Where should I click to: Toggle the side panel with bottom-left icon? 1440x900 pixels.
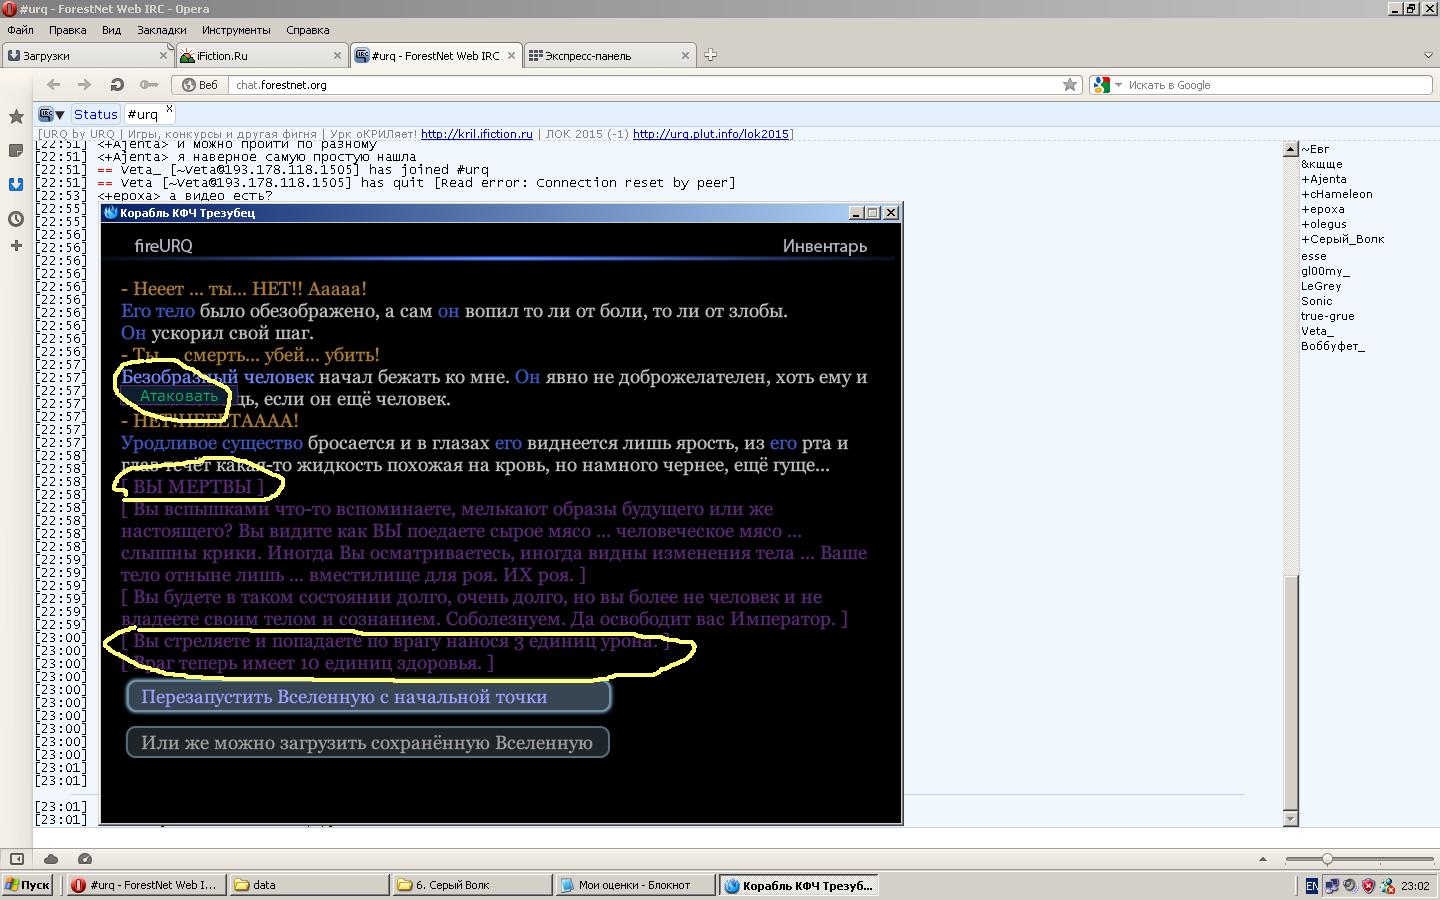click(17, 859)
